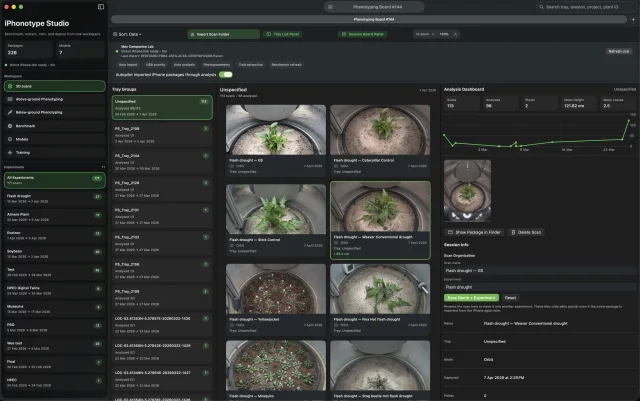Open Flash drought — Caterpillar Control scan
This screenshot has width=640, height=401.
pos(380,140)
